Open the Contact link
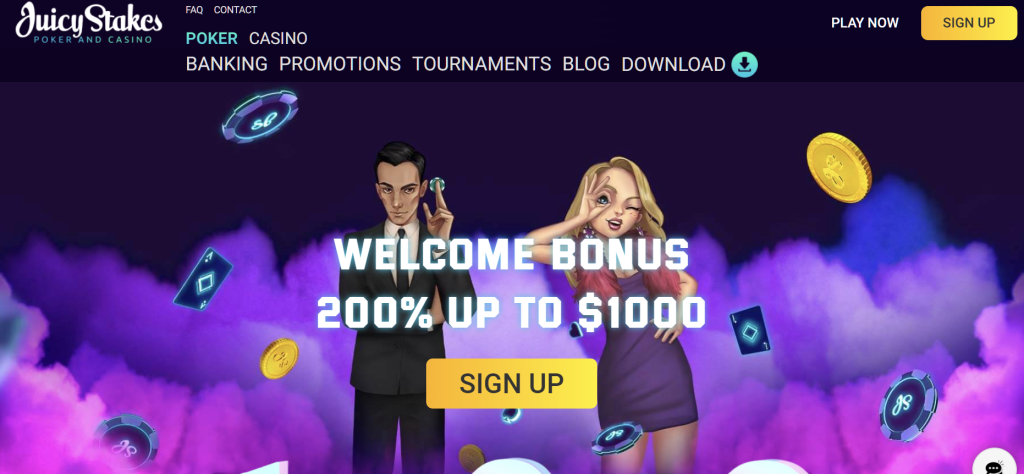Image resolution: width=1024 pixels, height=474 pixels. coord(235,10)
